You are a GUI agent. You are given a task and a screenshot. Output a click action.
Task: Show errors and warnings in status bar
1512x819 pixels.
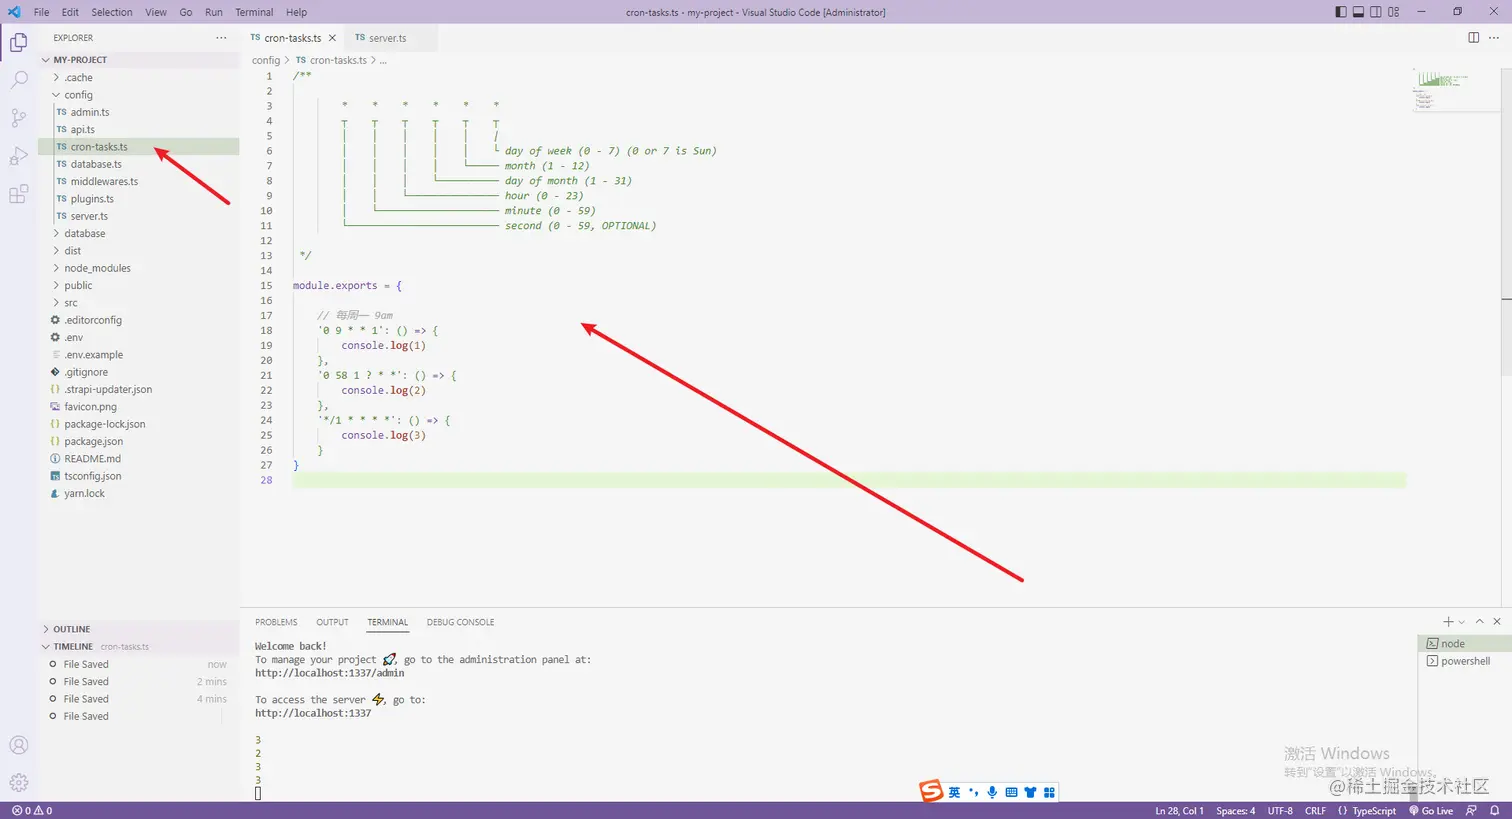point(32,811)
